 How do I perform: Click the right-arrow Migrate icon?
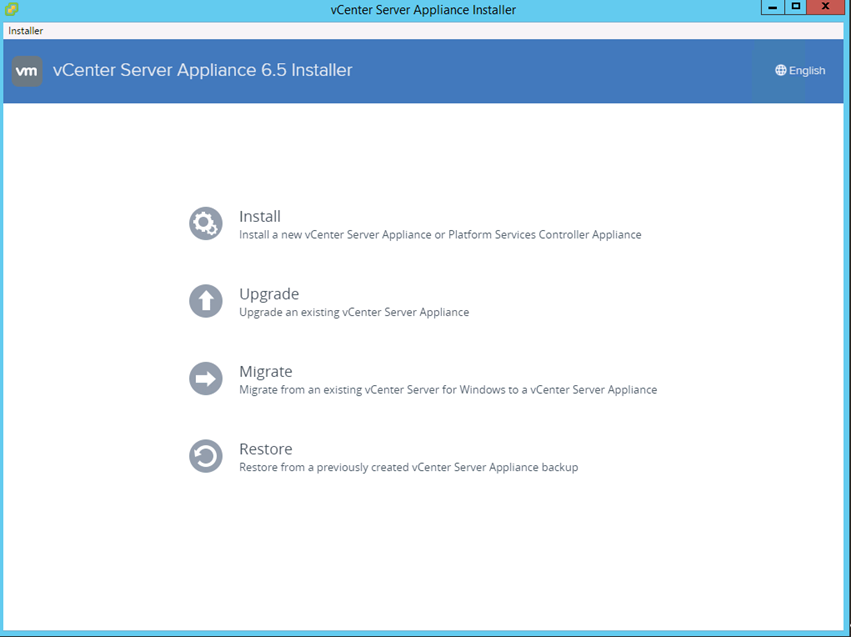(206, 379)
